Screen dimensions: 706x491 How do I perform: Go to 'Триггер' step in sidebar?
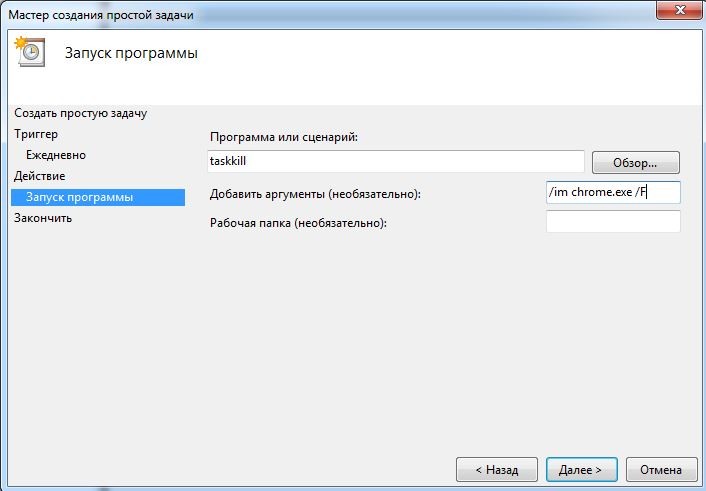(36, 134)
